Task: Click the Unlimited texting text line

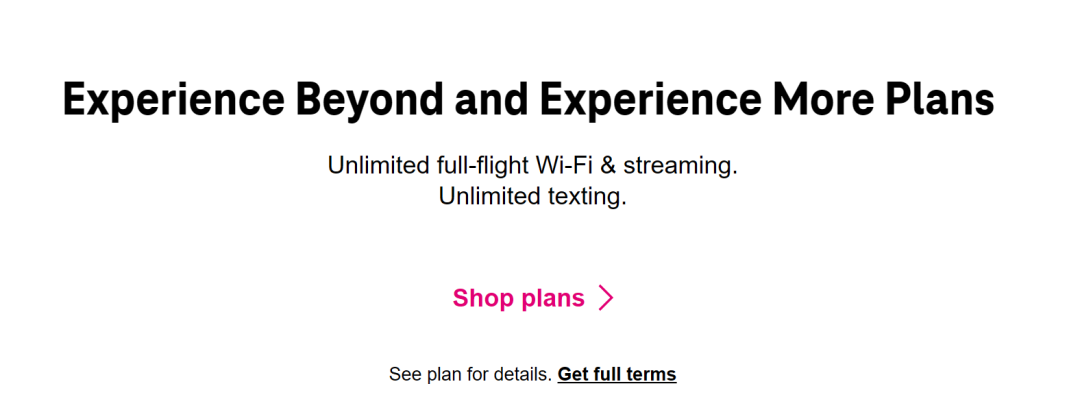Action: click(x=532, y=197)
